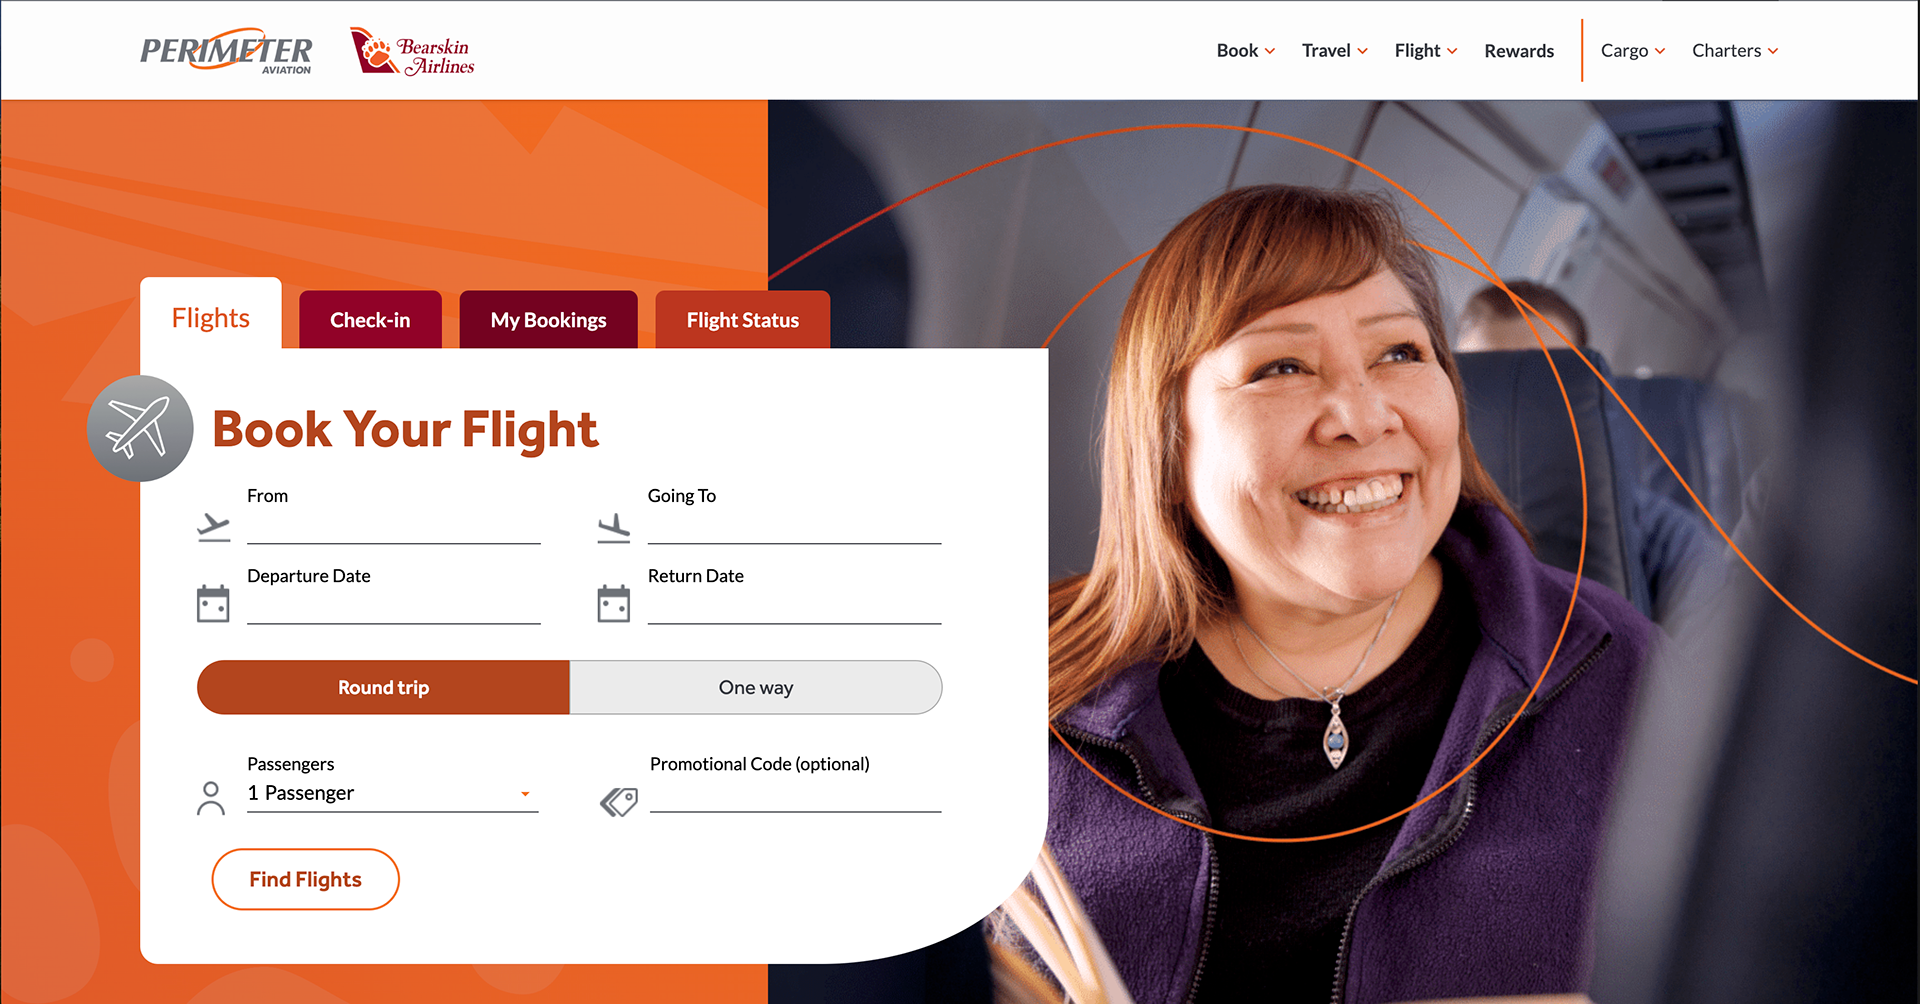Open the Charters dropdown menu
1920x1004 pixels.
(x=1735, y=51)
